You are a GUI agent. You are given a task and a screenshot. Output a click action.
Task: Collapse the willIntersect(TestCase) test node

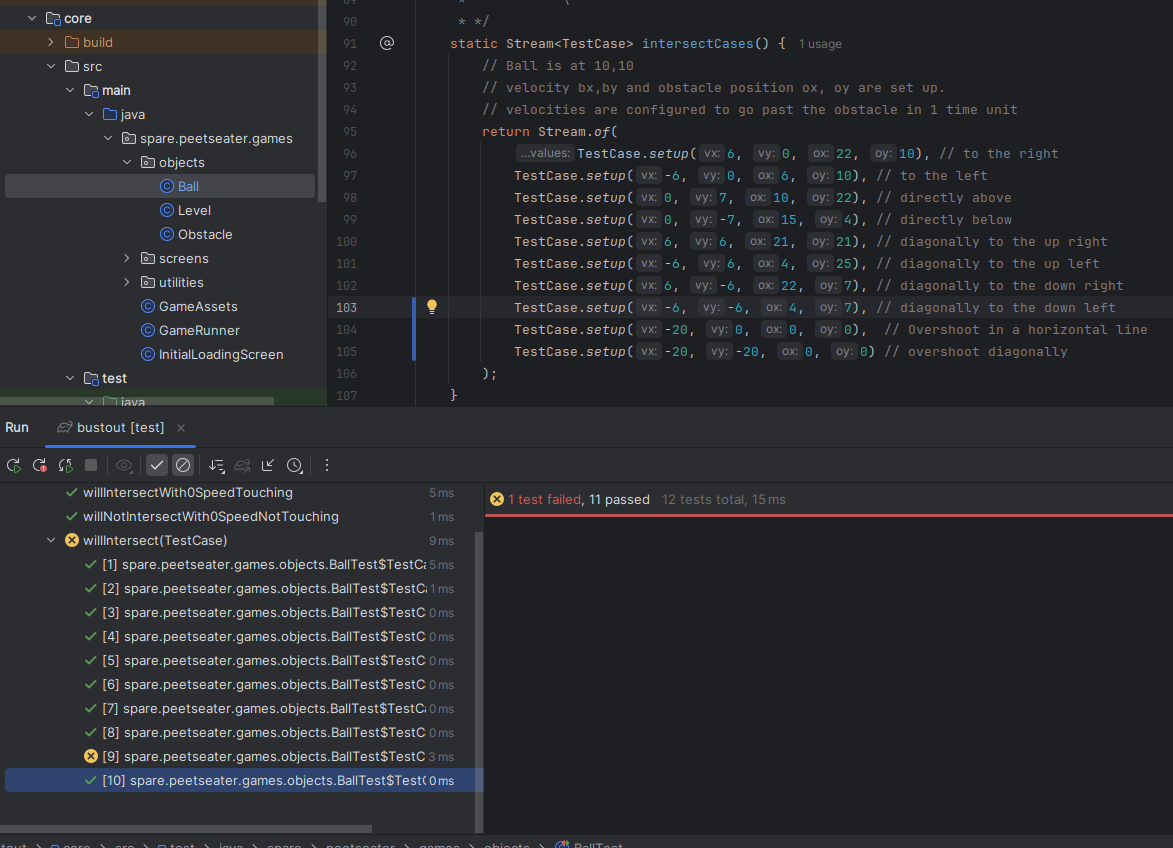point(52,541)
